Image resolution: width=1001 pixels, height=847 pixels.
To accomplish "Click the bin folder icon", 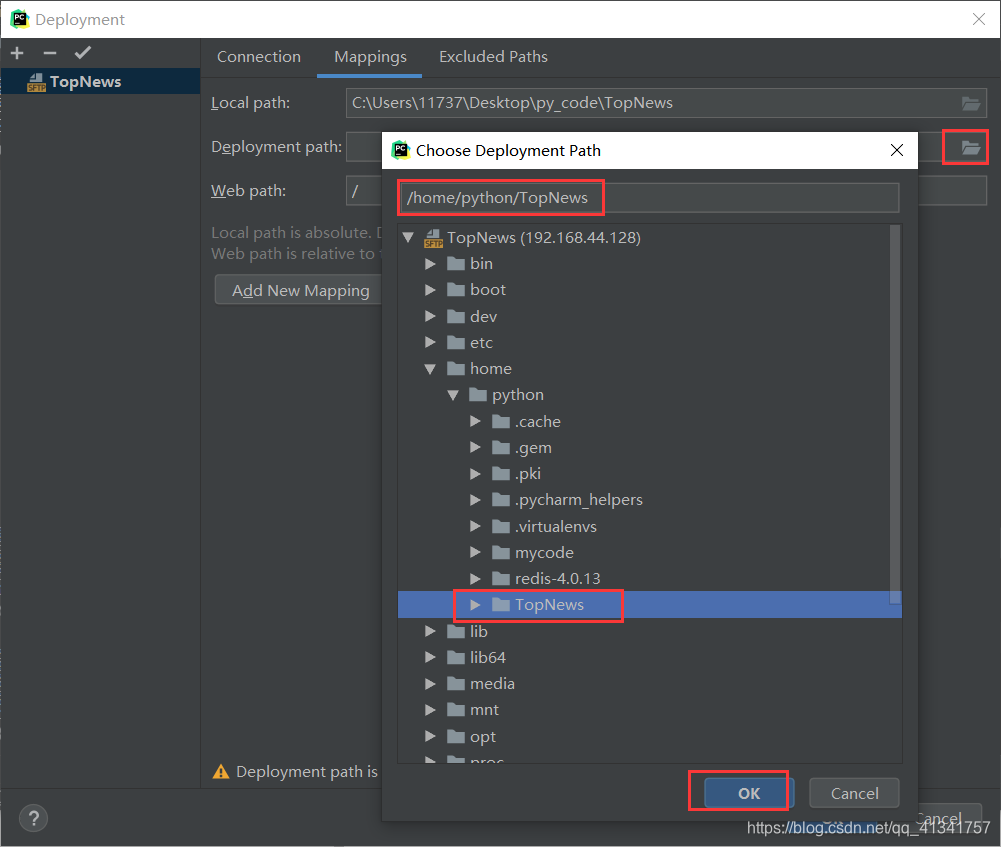I will 456,264.
